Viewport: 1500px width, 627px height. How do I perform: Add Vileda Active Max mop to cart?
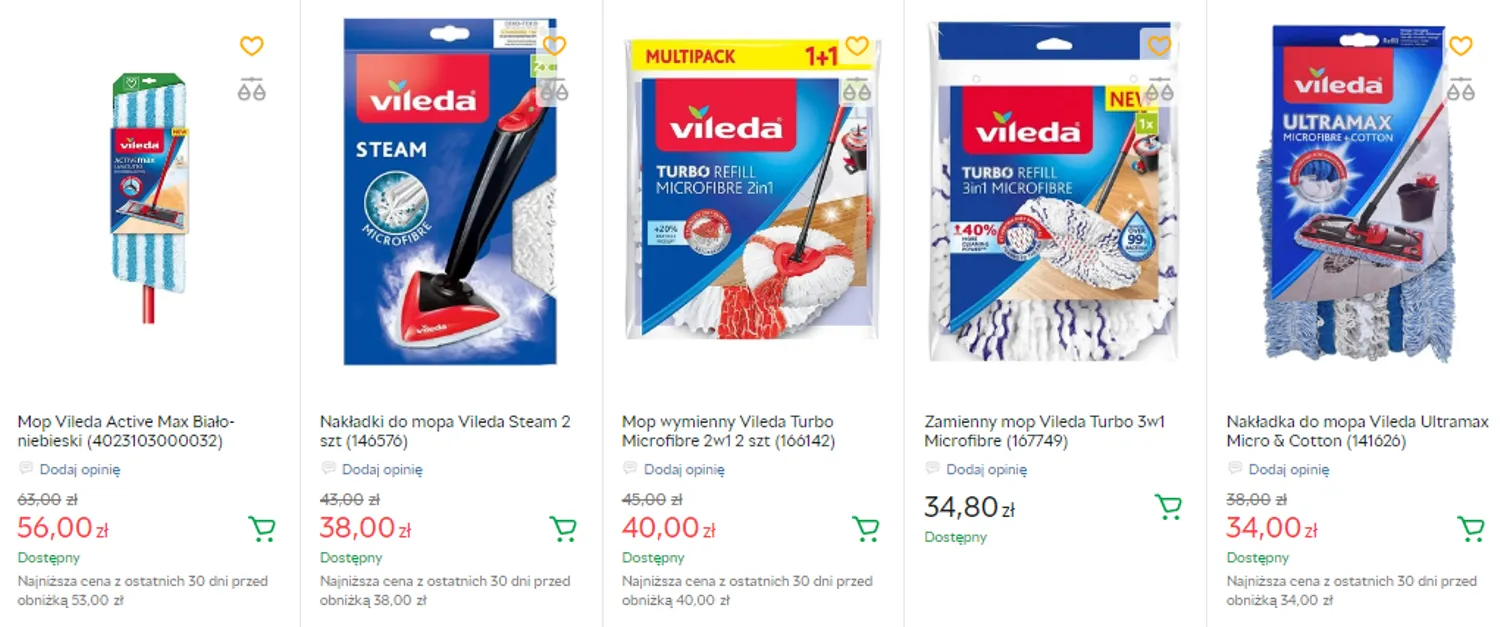click(x=261, y=528)
